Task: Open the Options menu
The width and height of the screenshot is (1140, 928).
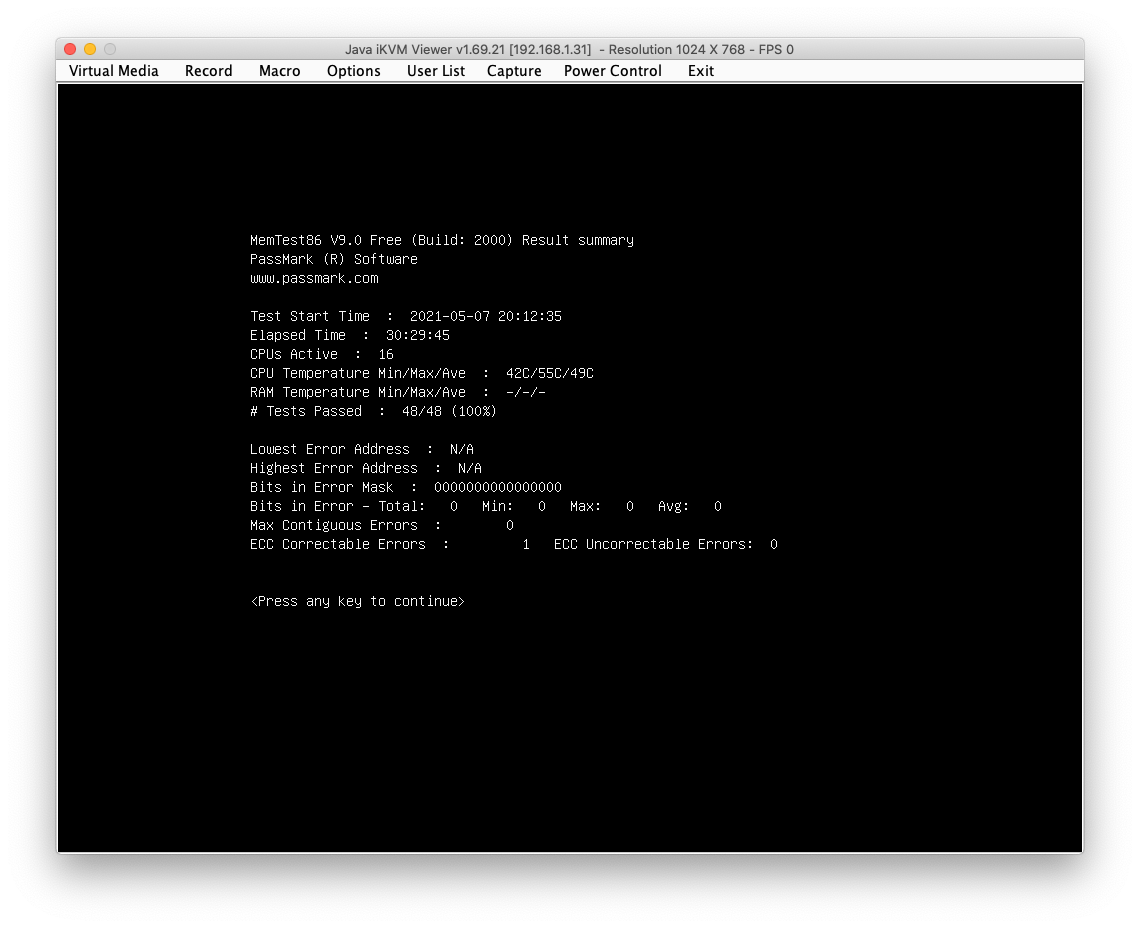Action: 353,71
